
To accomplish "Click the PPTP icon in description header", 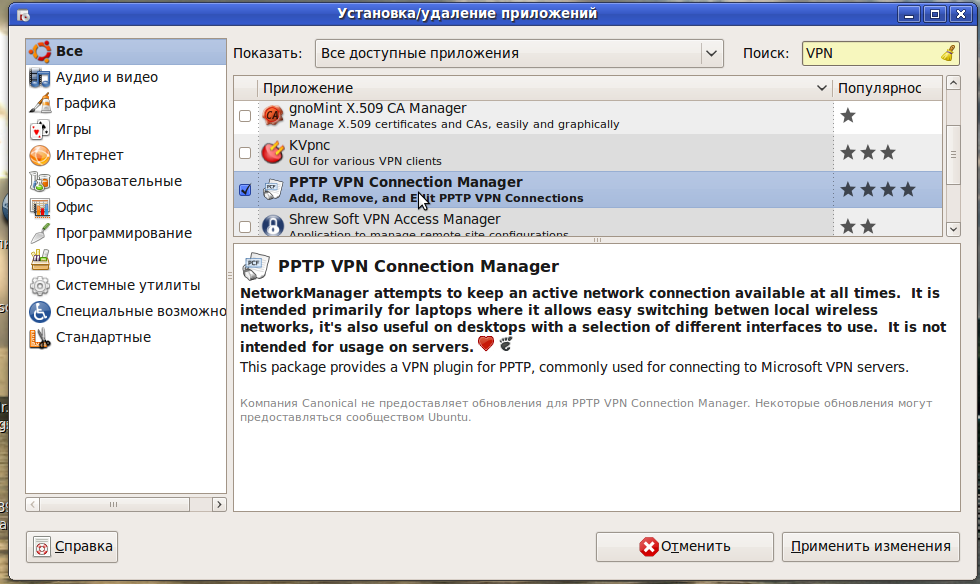I will 255,266.
